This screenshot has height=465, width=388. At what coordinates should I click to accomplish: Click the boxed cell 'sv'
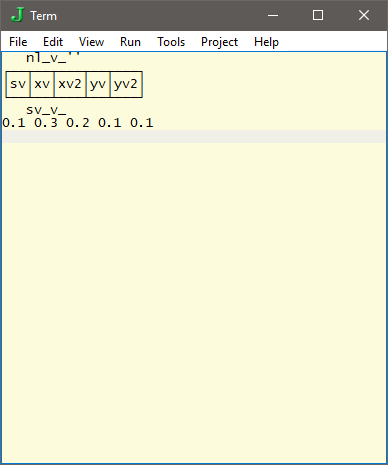click(18, 84)
